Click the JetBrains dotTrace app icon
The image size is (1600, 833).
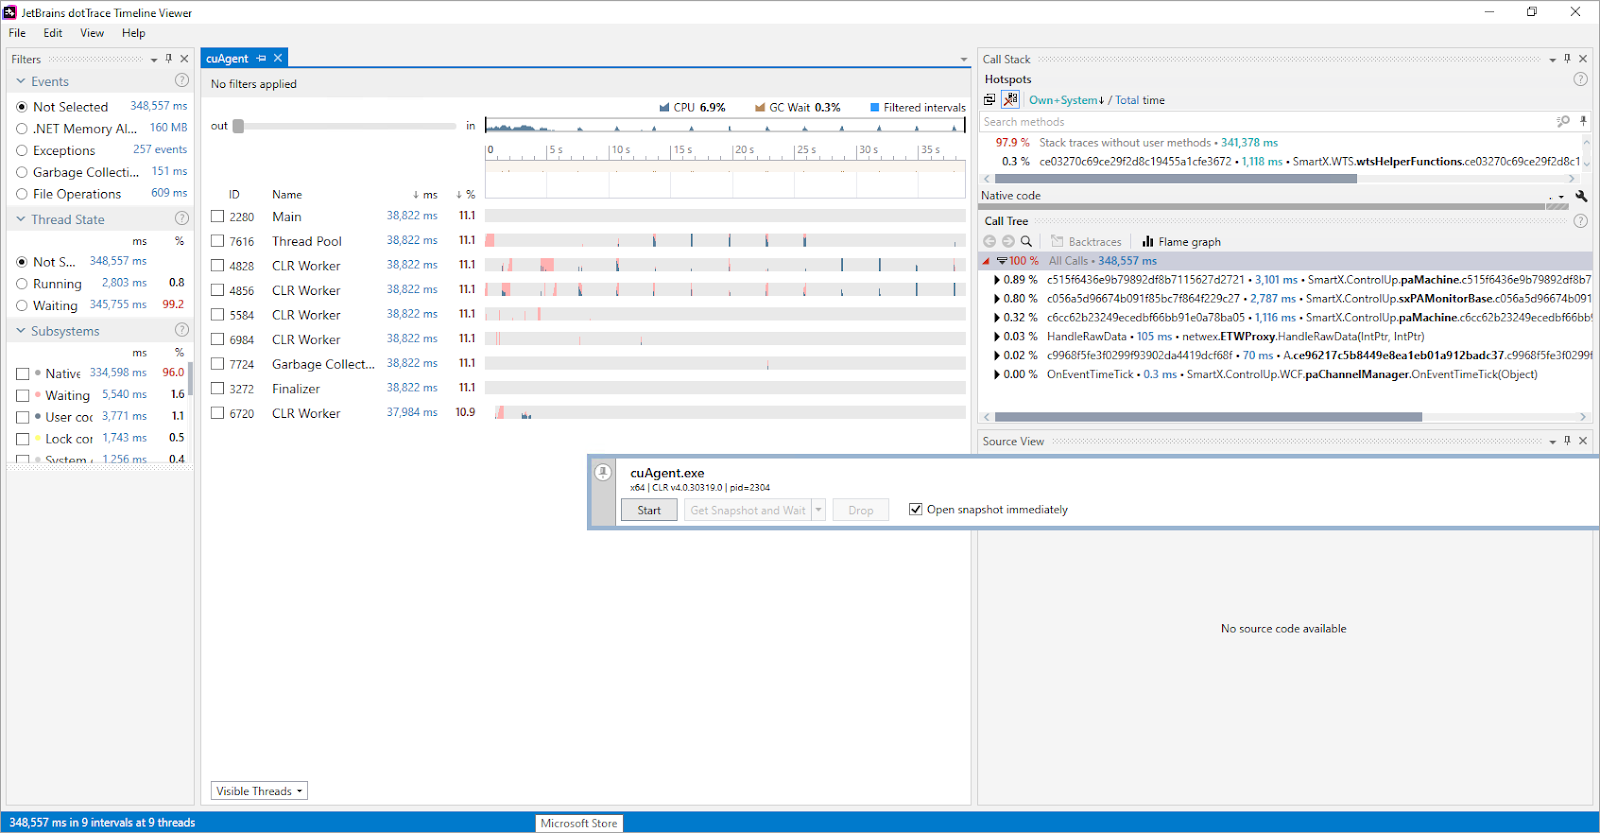click(x=10, y=12)
